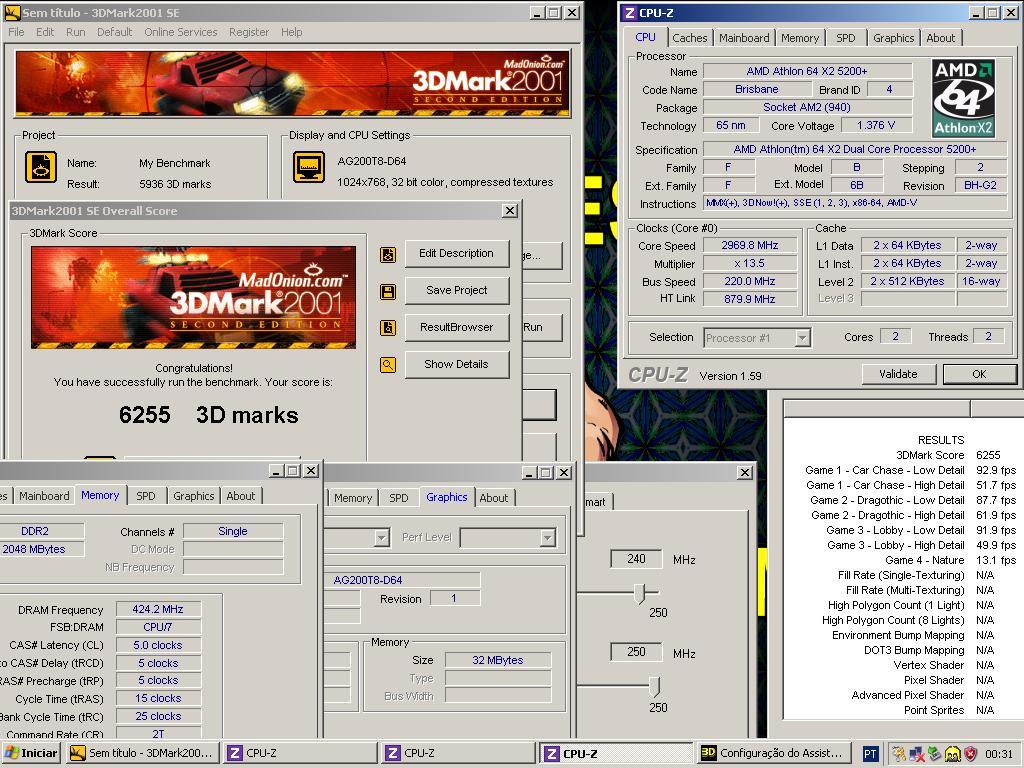Open SPD tab in the CPU-Z graphics window

pos(398,498)
